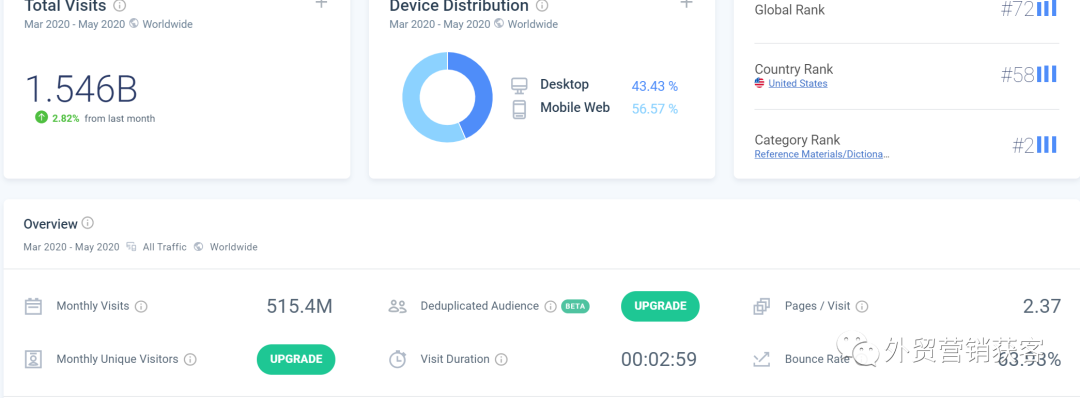
Task: Click the plus icon on Total Visits card
Action: tap(321, 3)
